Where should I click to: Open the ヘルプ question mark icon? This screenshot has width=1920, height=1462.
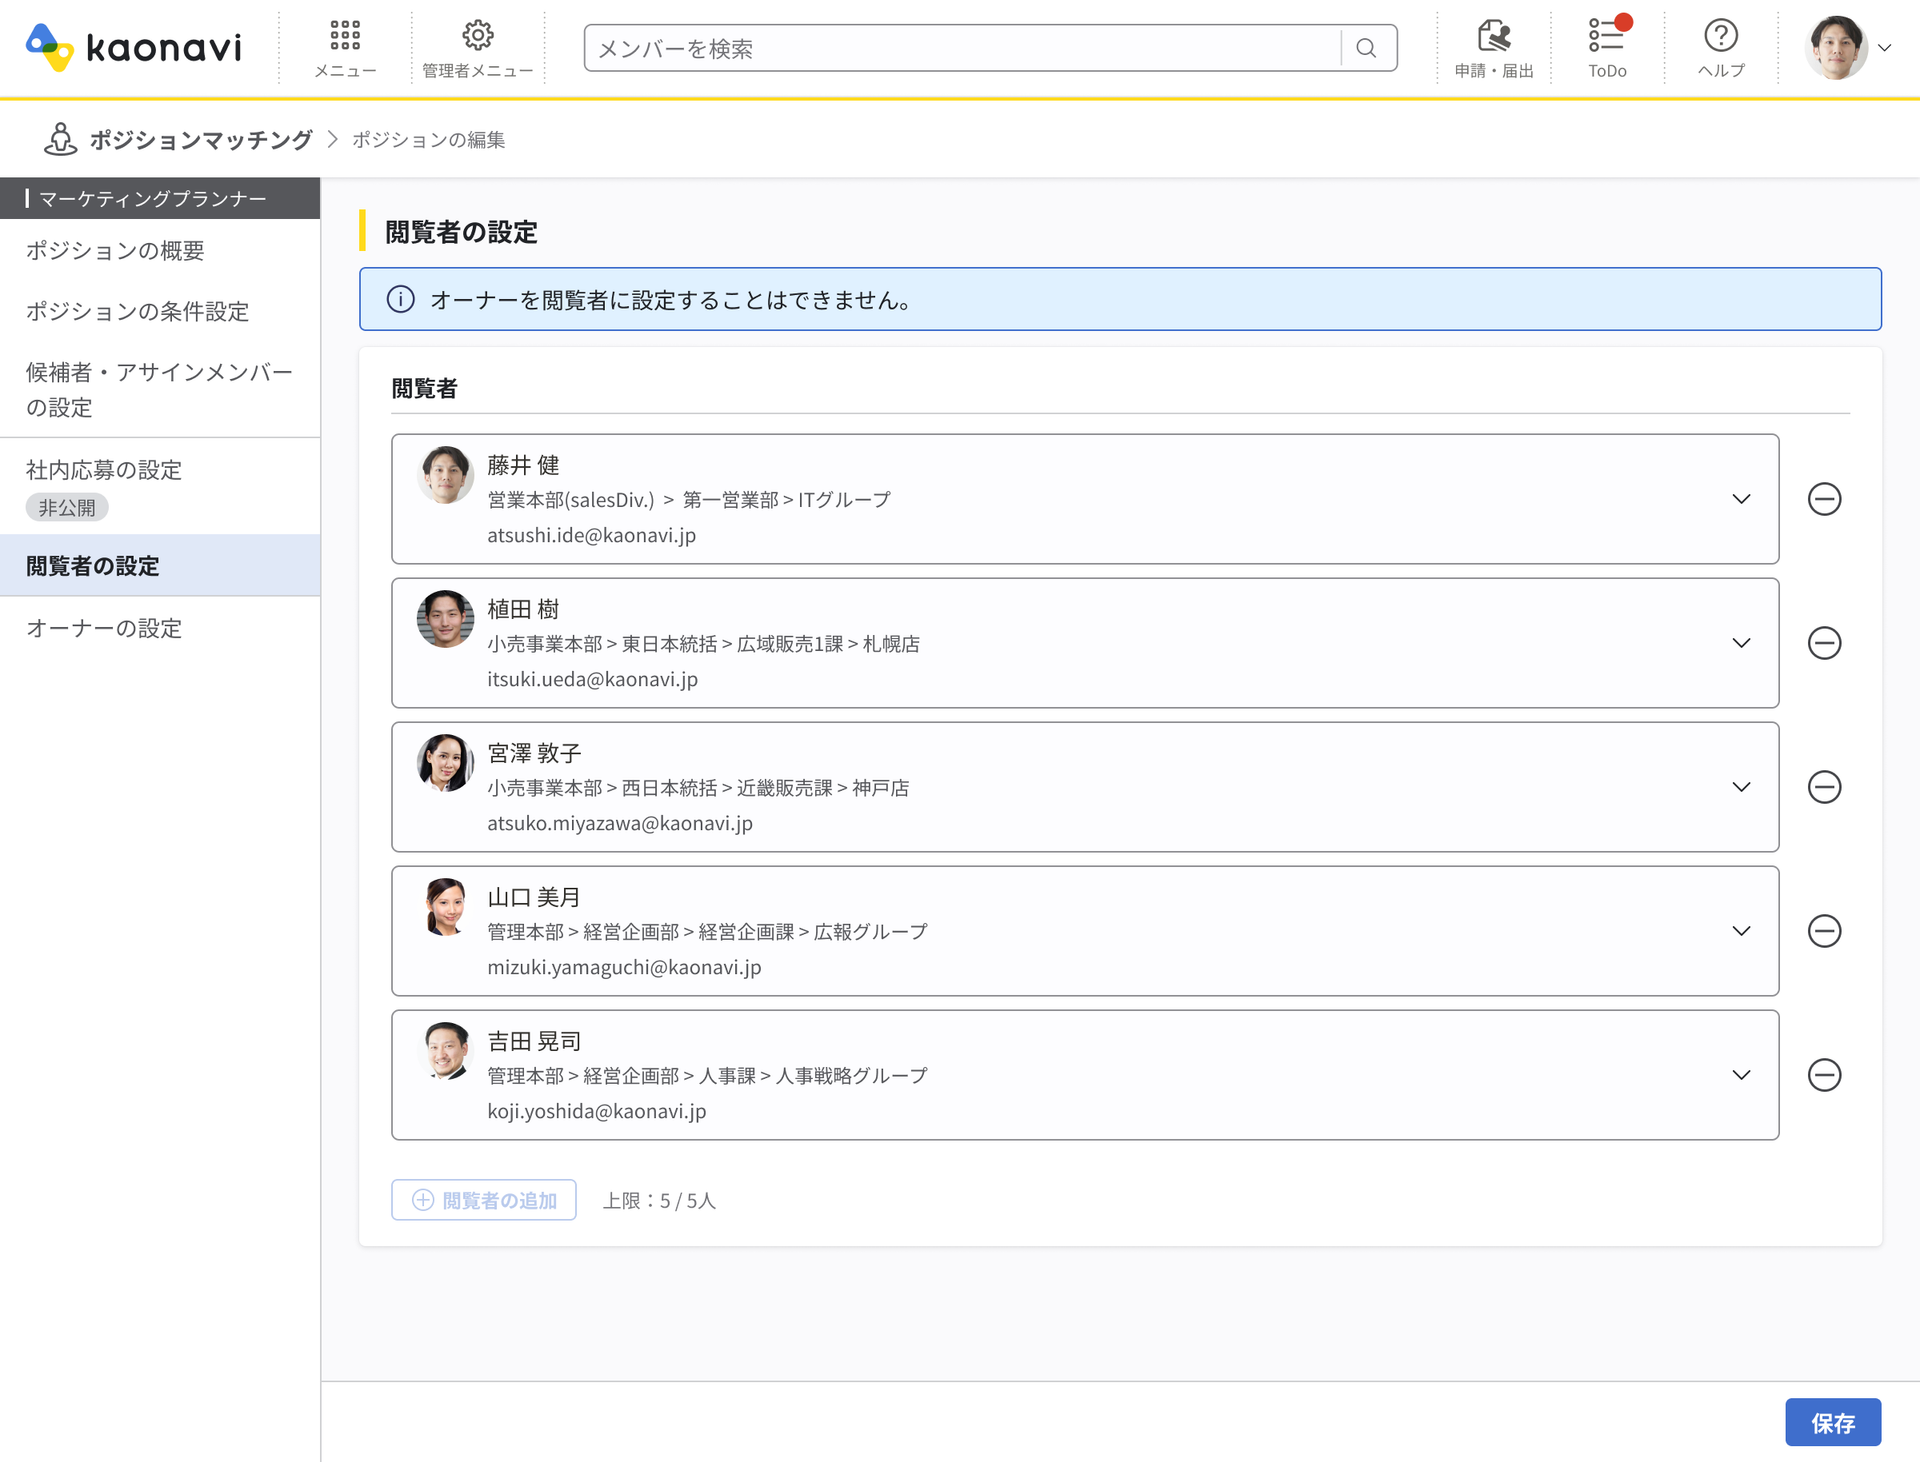pos(1720,47)
